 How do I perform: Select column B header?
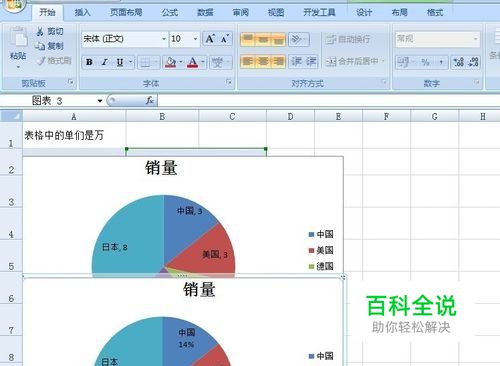click(x=162, y=116)
